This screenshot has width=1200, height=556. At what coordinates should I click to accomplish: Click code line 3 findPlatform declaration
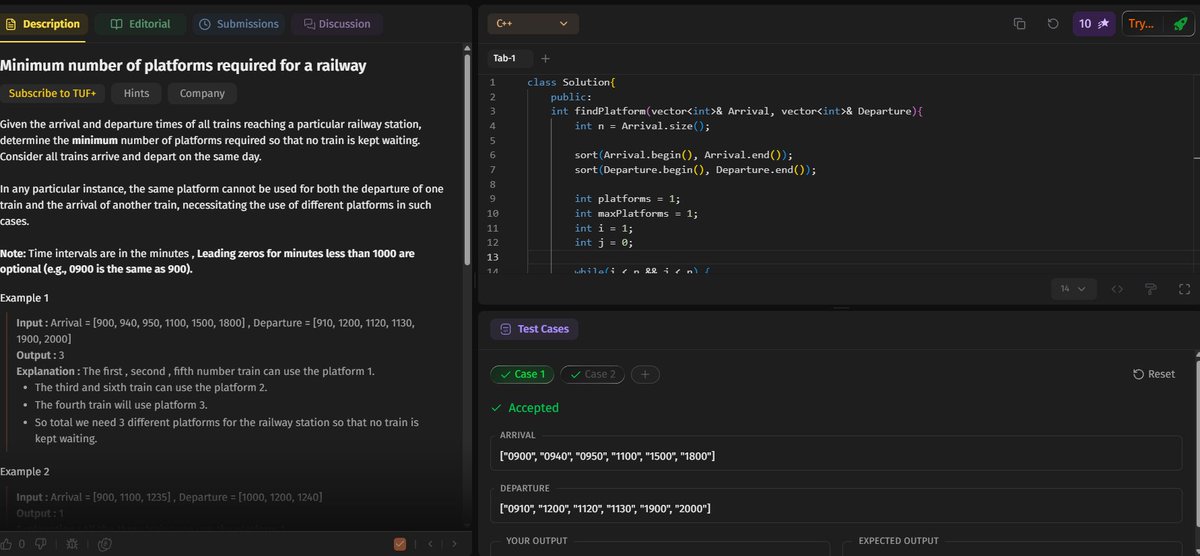coord(736,111)
